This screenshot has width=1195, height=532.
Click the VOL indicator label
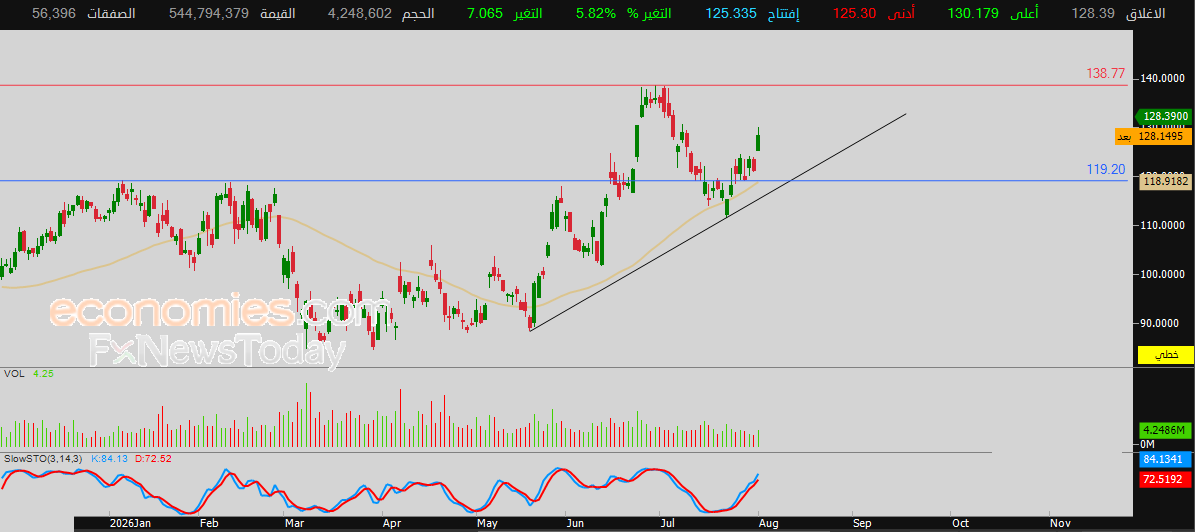pyautogui.click(x=13, y=373)
